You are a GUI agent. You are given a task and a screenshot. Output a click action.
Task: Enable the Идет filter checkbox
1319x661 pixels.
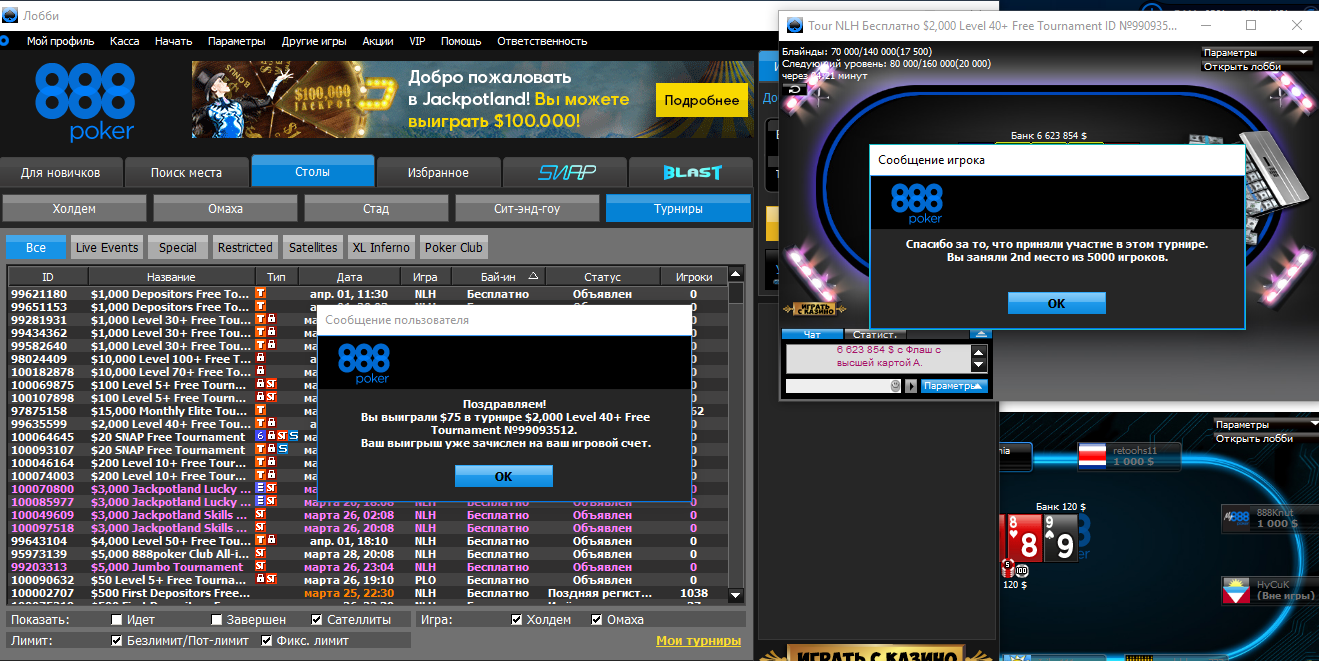point(117,620)
